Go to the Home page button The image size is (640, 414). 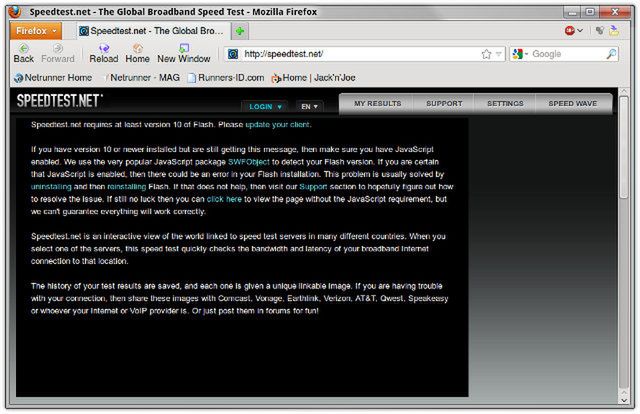138,53
